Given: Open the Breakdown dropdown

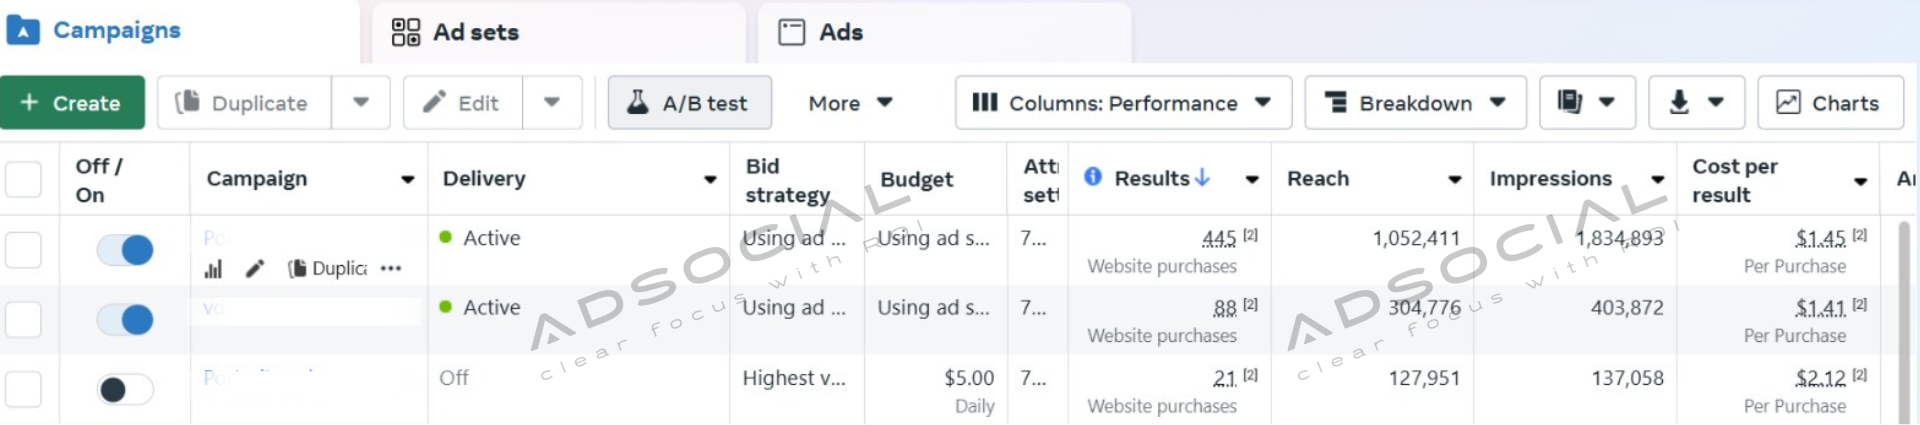Looking at the screenshot, I should click(1414, 103).
